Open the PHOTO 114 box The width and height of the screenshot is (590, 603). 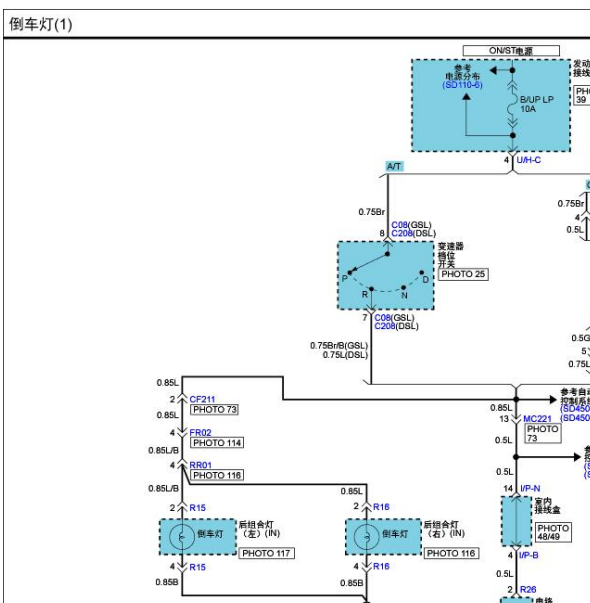pyautogui.click(x=217, y=443)
